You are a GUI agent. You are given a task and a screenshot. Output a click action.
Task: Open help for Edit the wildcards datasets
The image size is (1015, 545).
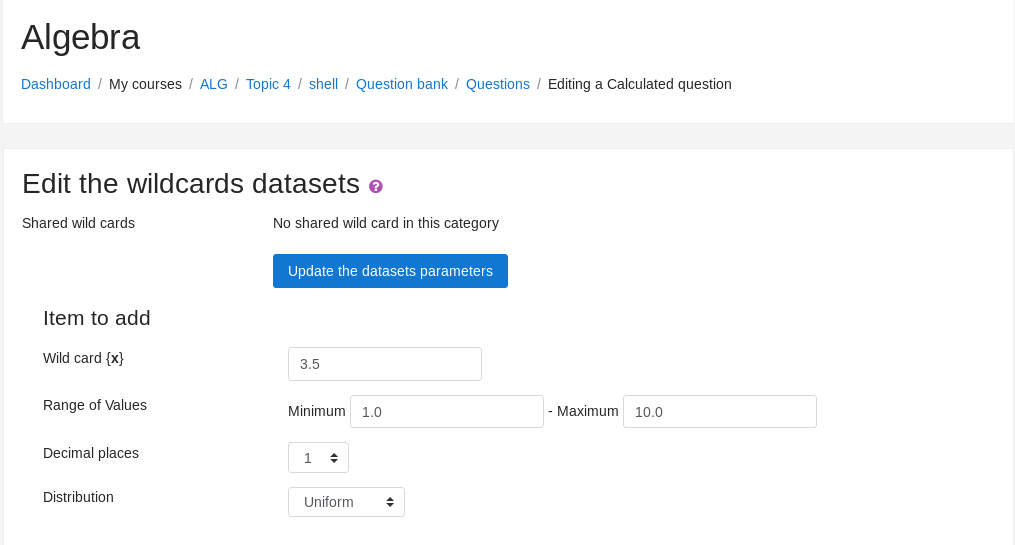376,186
